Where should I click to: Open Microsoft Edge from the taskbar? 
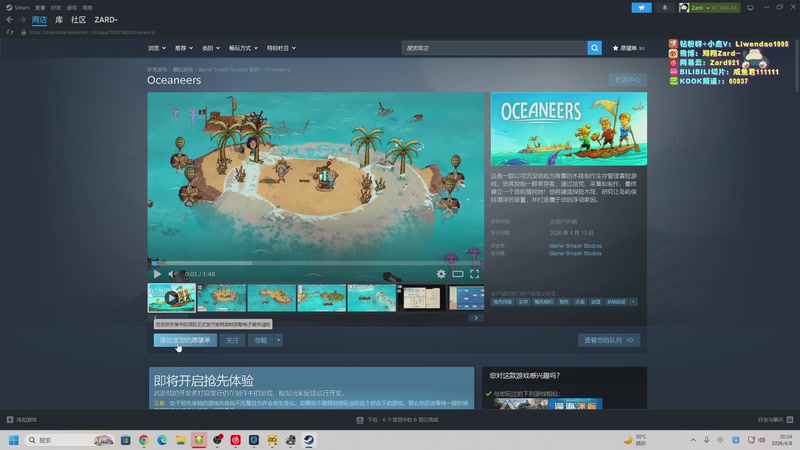(x=162, y=440)
